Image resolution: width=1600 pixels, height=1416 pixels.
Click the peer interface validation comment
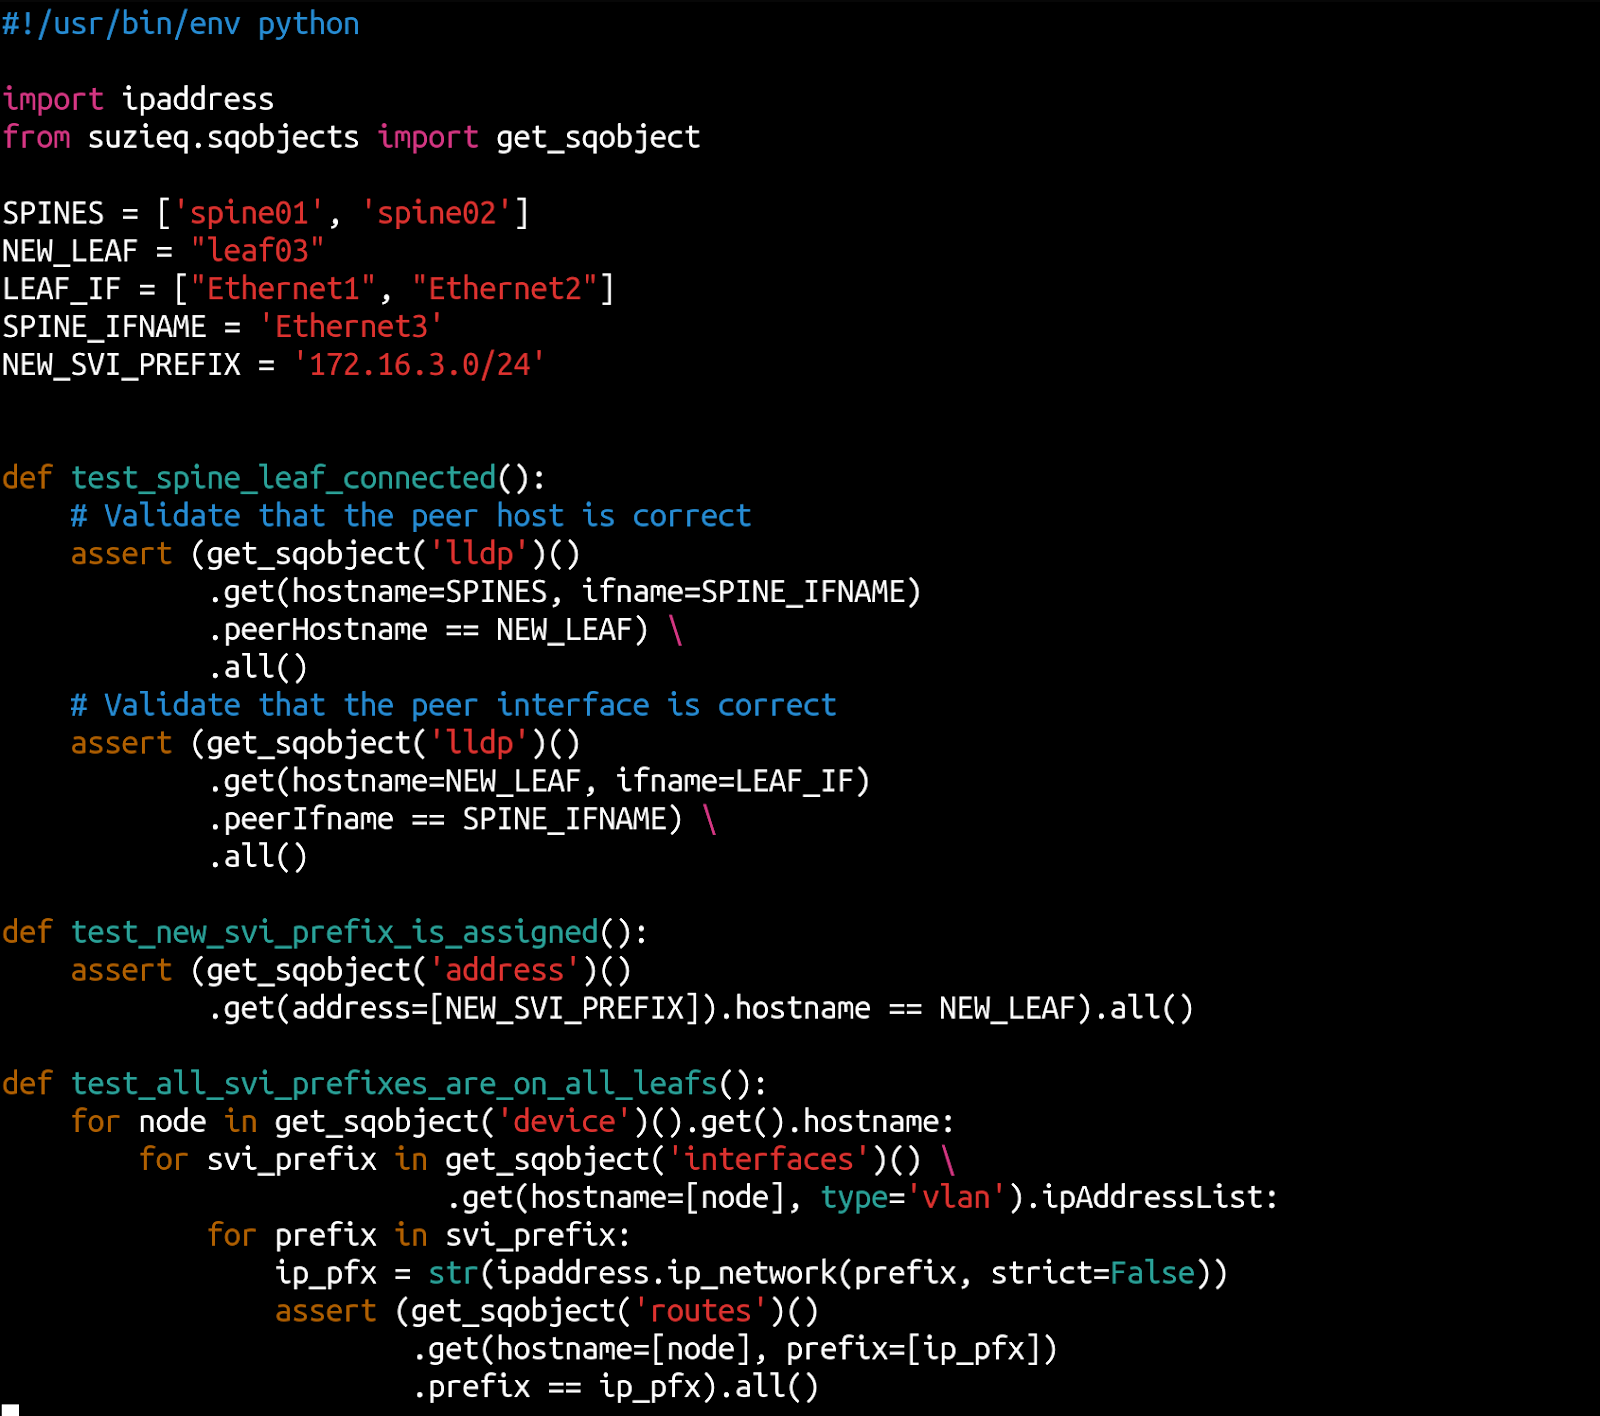click(452, 705)
